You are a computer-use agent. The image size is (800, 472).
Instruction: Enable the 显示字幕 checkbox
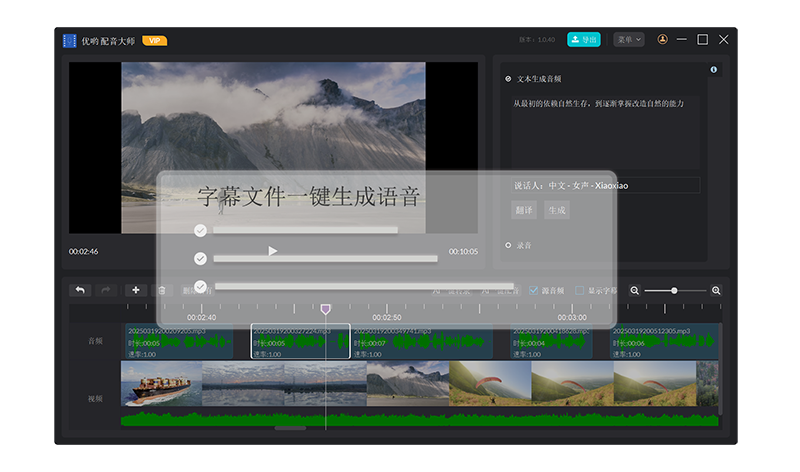pos(579,290)
